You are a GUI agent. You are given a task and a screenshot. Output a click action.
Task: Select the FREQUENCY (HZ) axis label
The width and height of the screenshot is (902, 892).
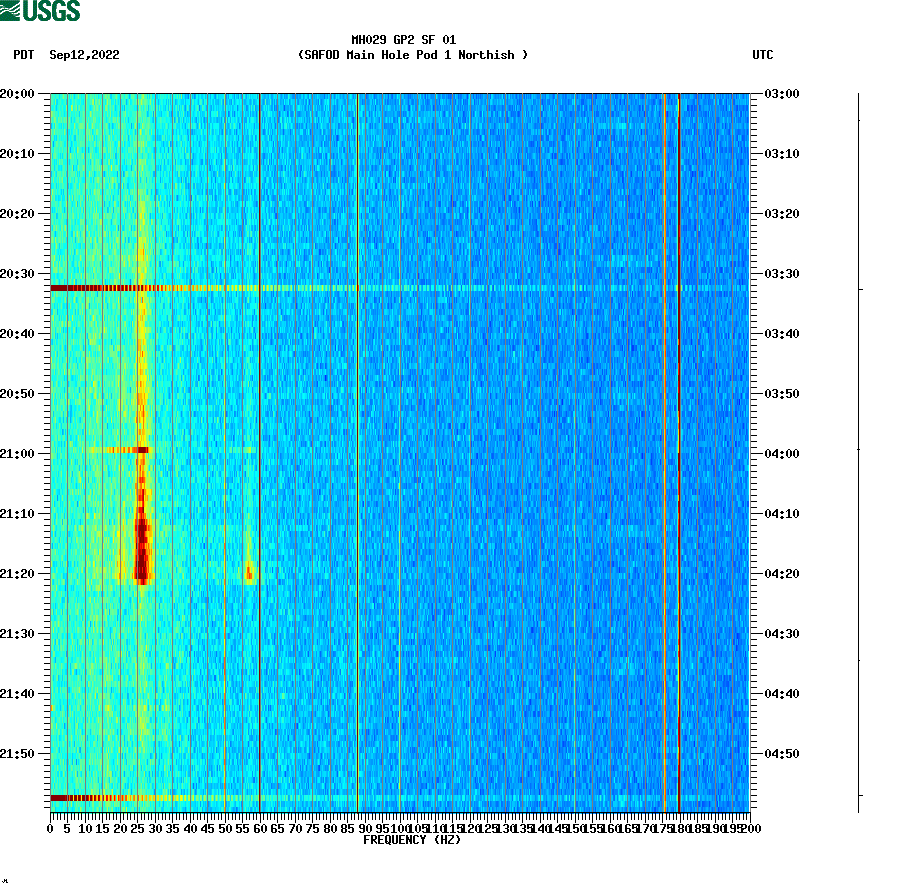point(412,841)
